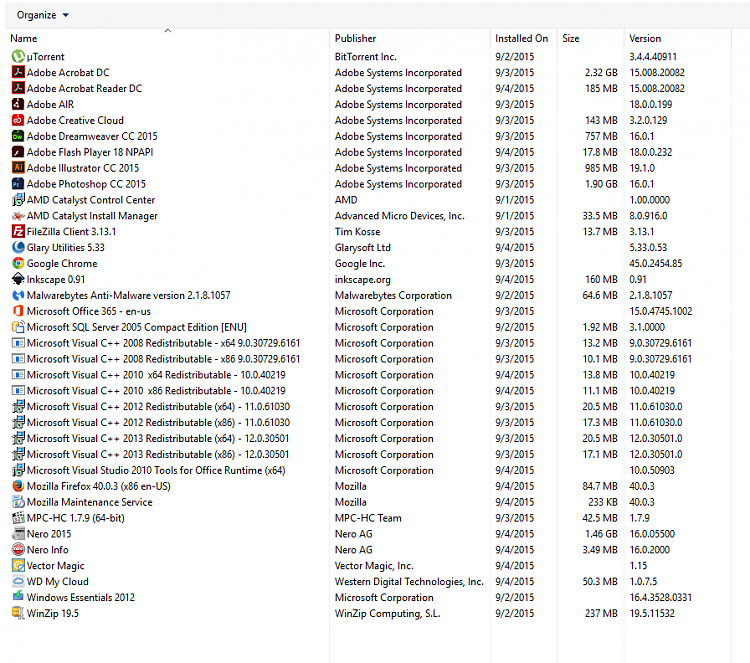Click version 3.4.4.40911 of µTorrent
The width and height of the screenshot is (750, 663).
coord(653,56)
